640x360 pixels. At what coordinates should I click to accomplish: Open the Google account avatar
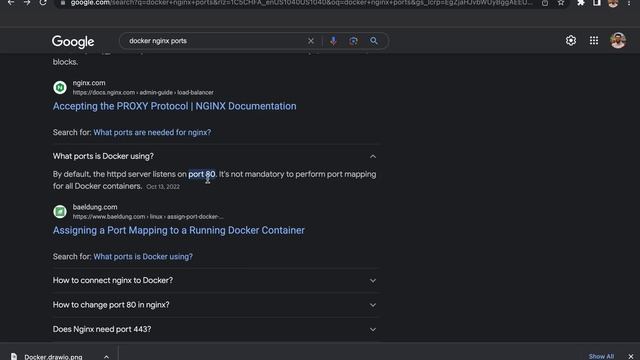[618, 40]
